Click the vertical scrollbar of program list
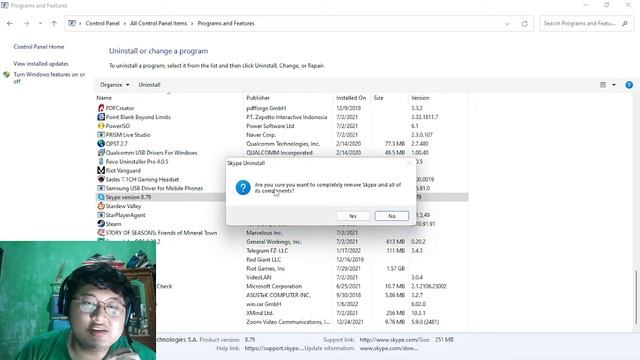Screen dimensions: 640x360 coord(636,297)
